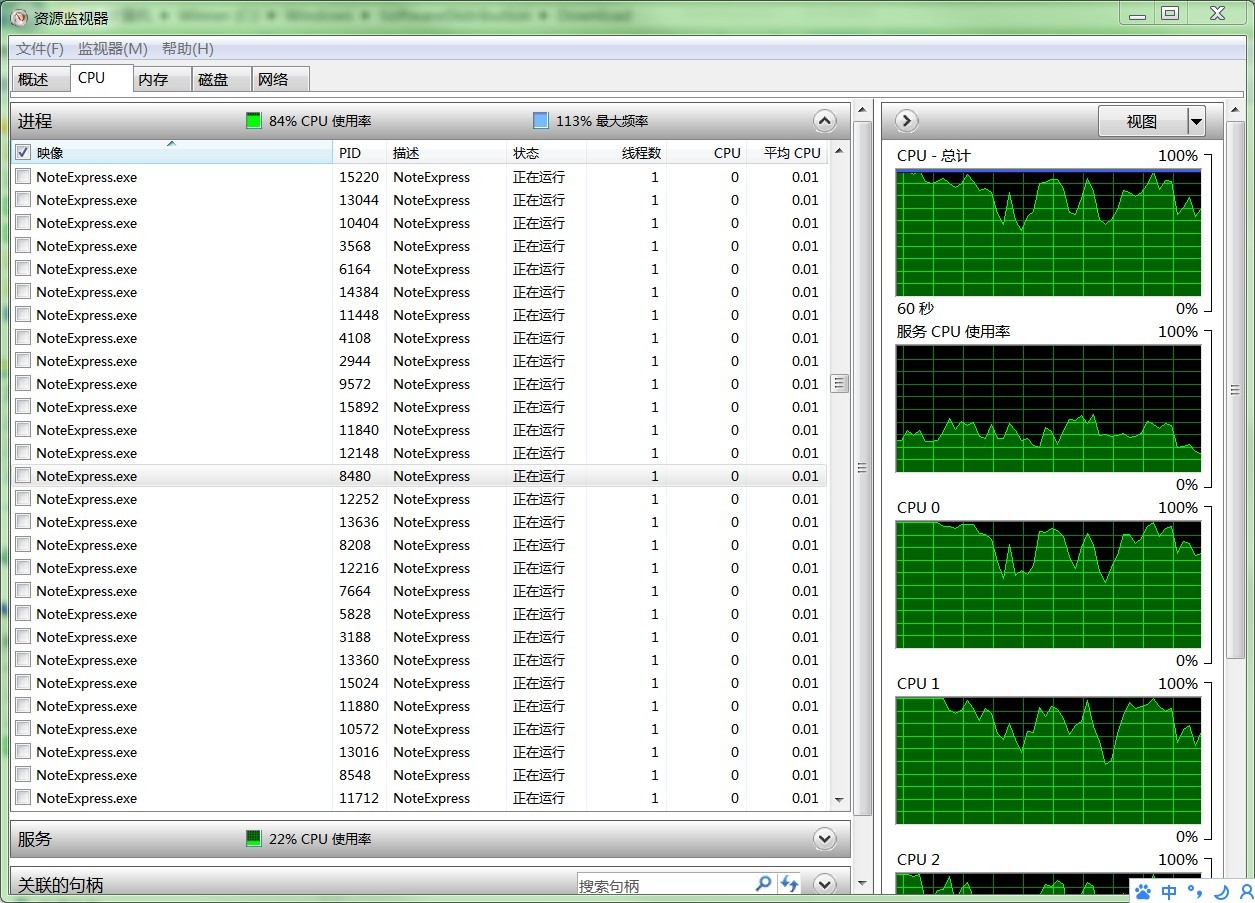
Task: Click the 中 language mode icon
Action: [1169, 891]
